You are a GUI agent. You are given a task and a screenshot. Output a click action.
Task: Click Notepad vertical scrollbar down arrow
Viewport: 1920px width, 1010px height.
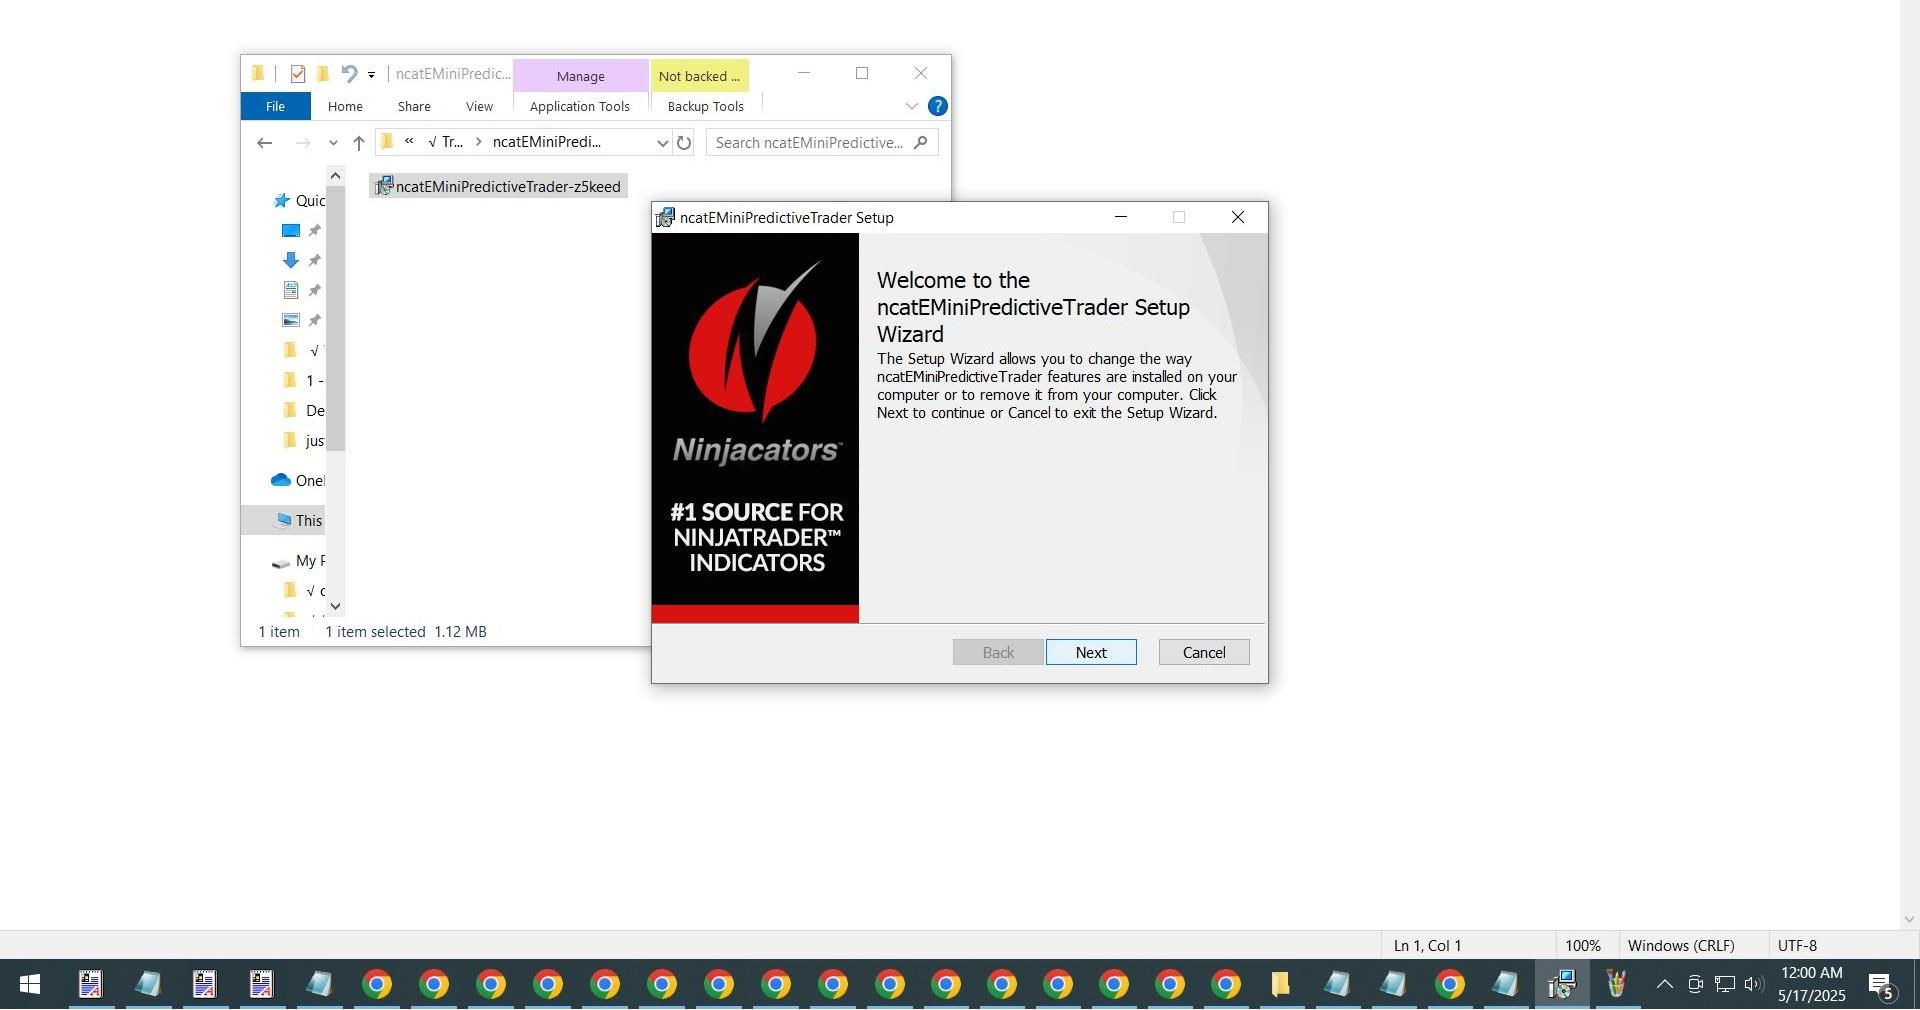click(1909, 920)
